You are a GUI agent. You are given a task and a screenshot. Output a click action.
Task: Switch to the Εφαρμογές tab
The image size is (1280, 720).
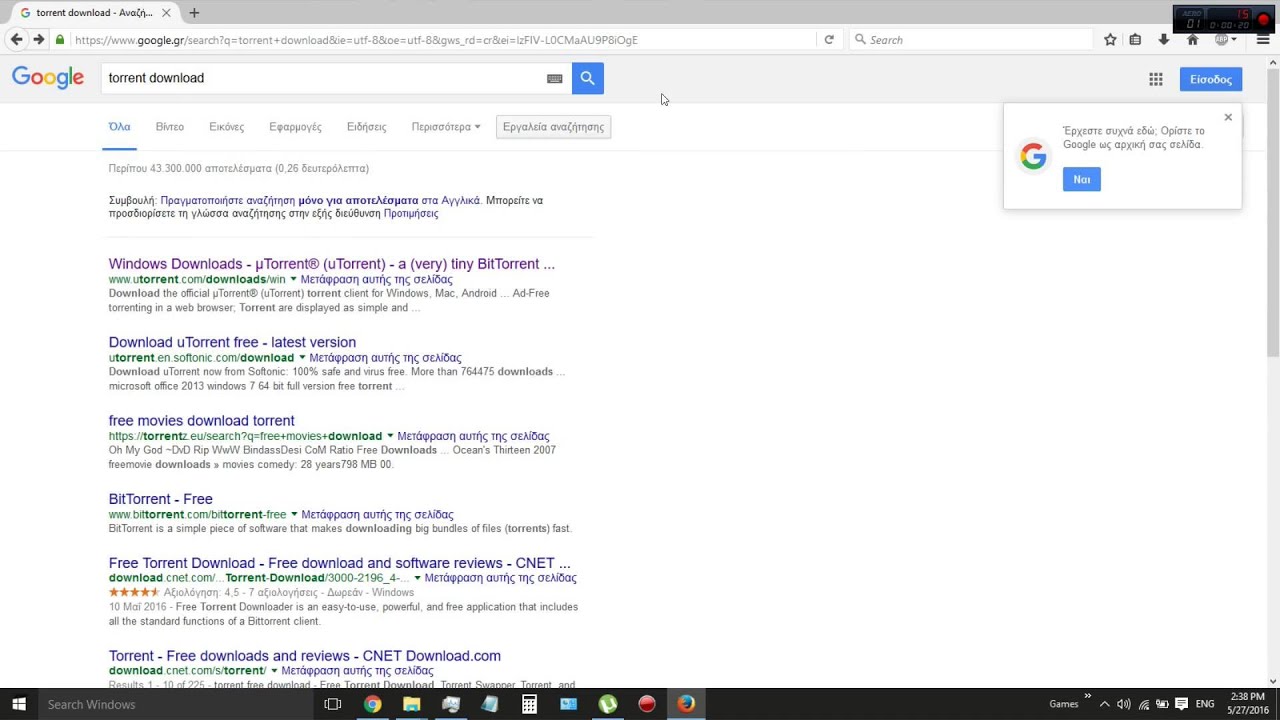click(295, 127)
